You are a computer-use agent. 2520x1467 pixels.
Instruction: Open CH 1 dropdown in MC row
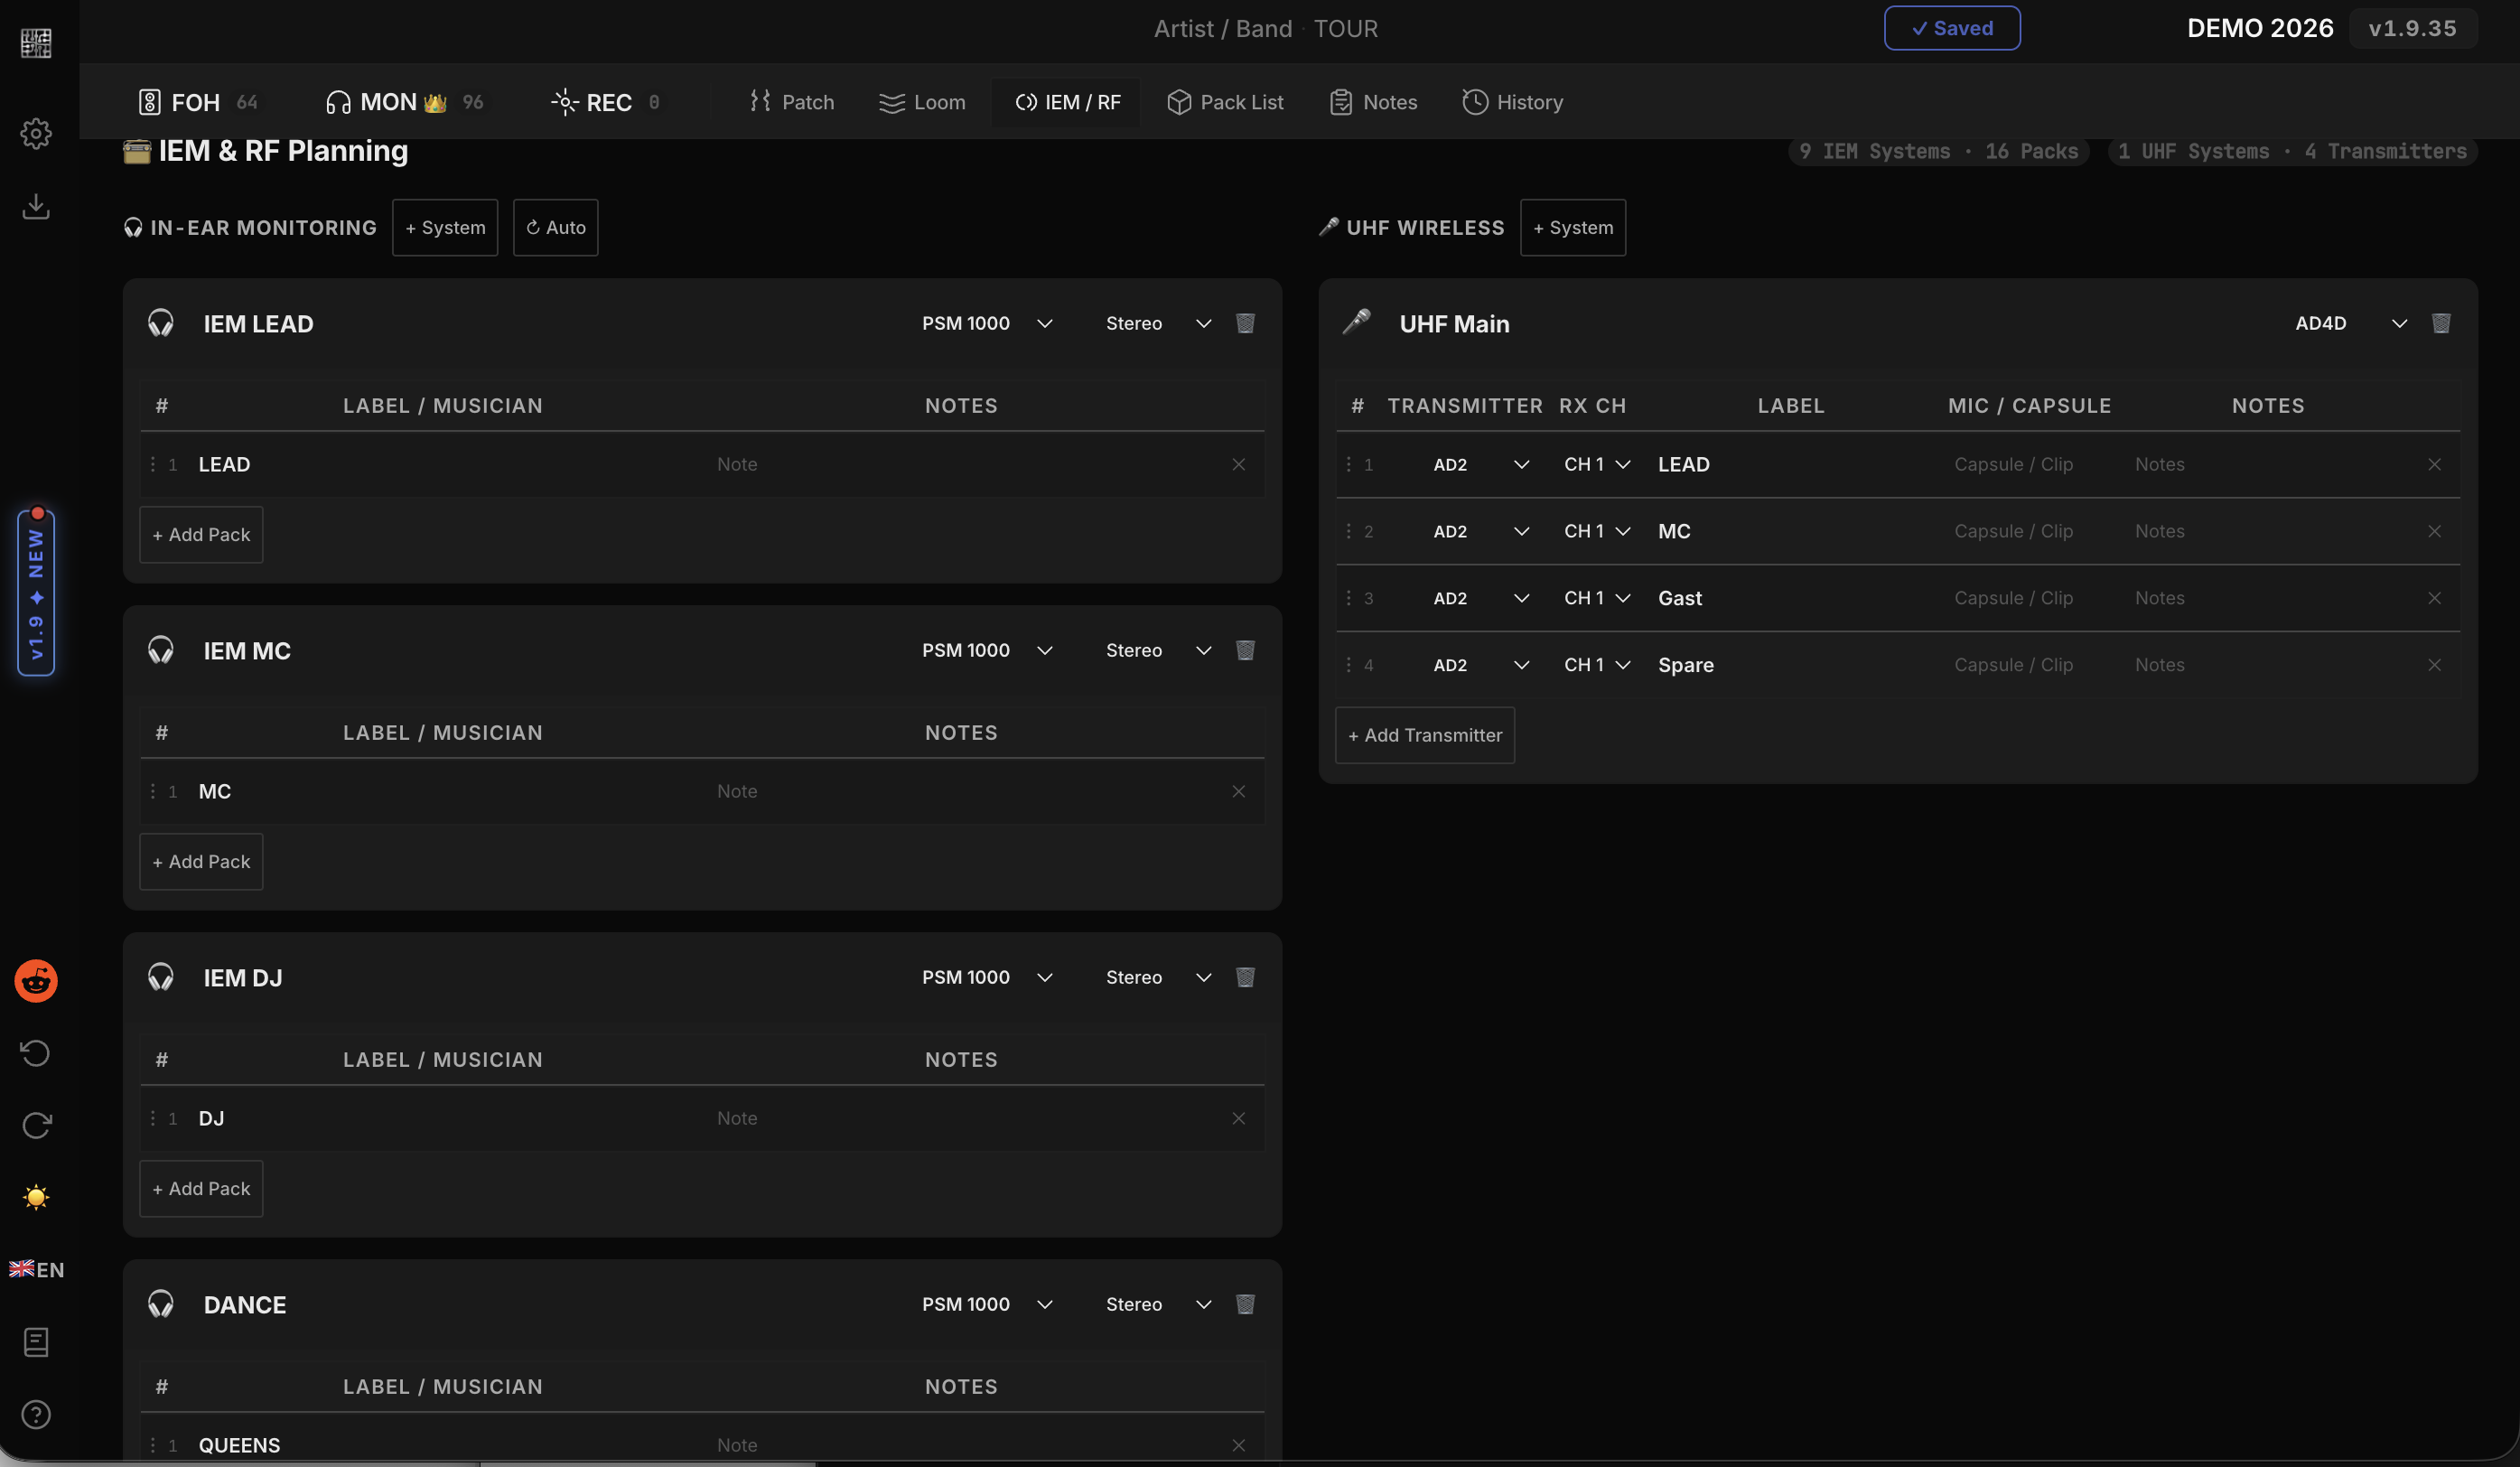tap(1597, 531)
